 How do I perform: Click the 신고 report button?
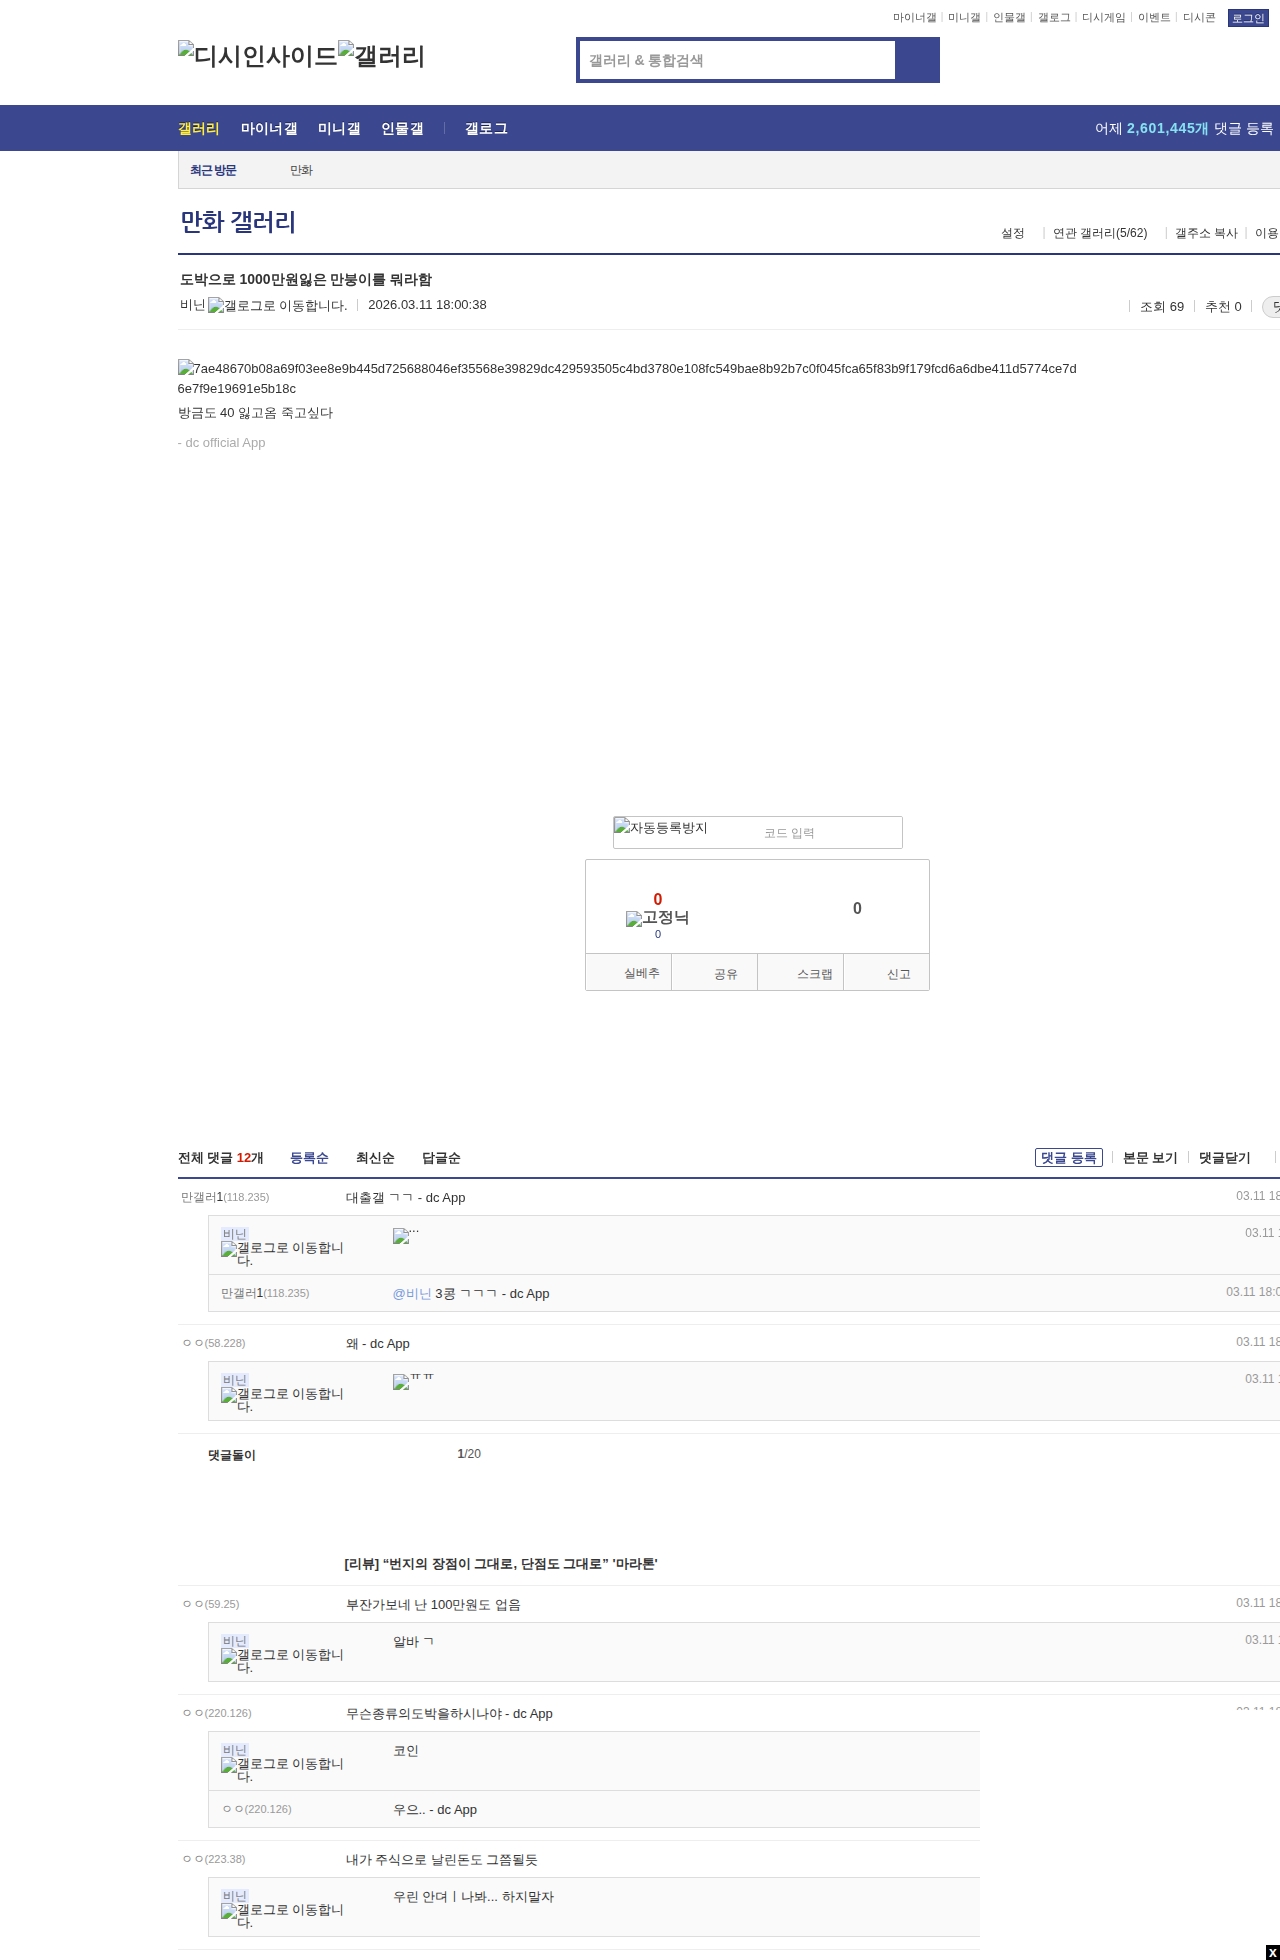point(887,973)
